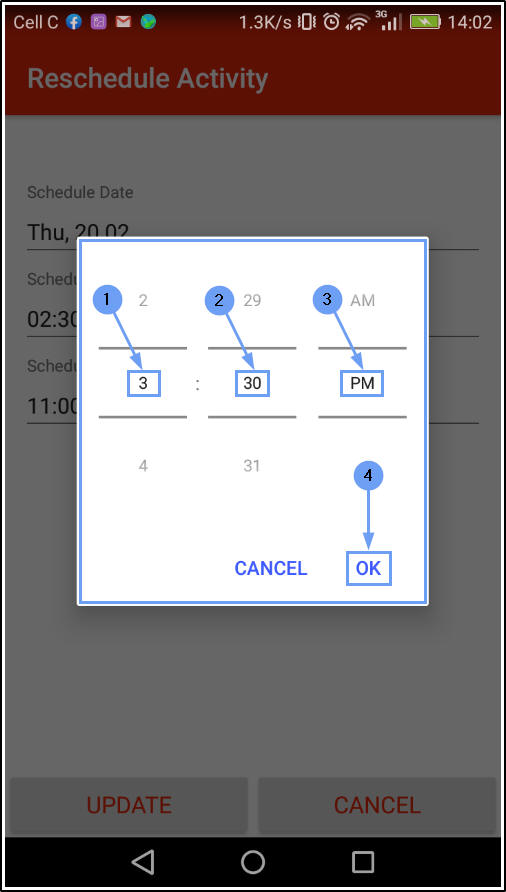Image resolution: width=506 pixels, height=892 pixels.
Task: Tap the Android home circle button
Action: click(x=253, y=862)
